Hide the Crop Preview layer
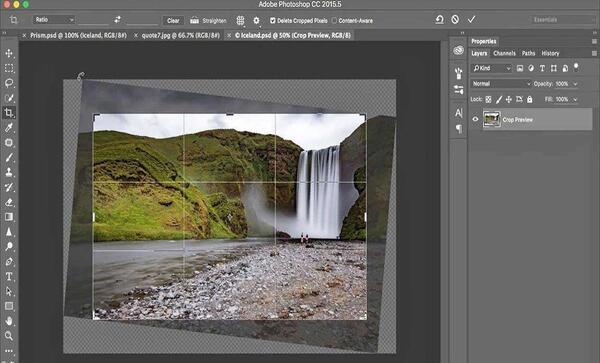Screen dimensions: 600x363 [475, 119]
